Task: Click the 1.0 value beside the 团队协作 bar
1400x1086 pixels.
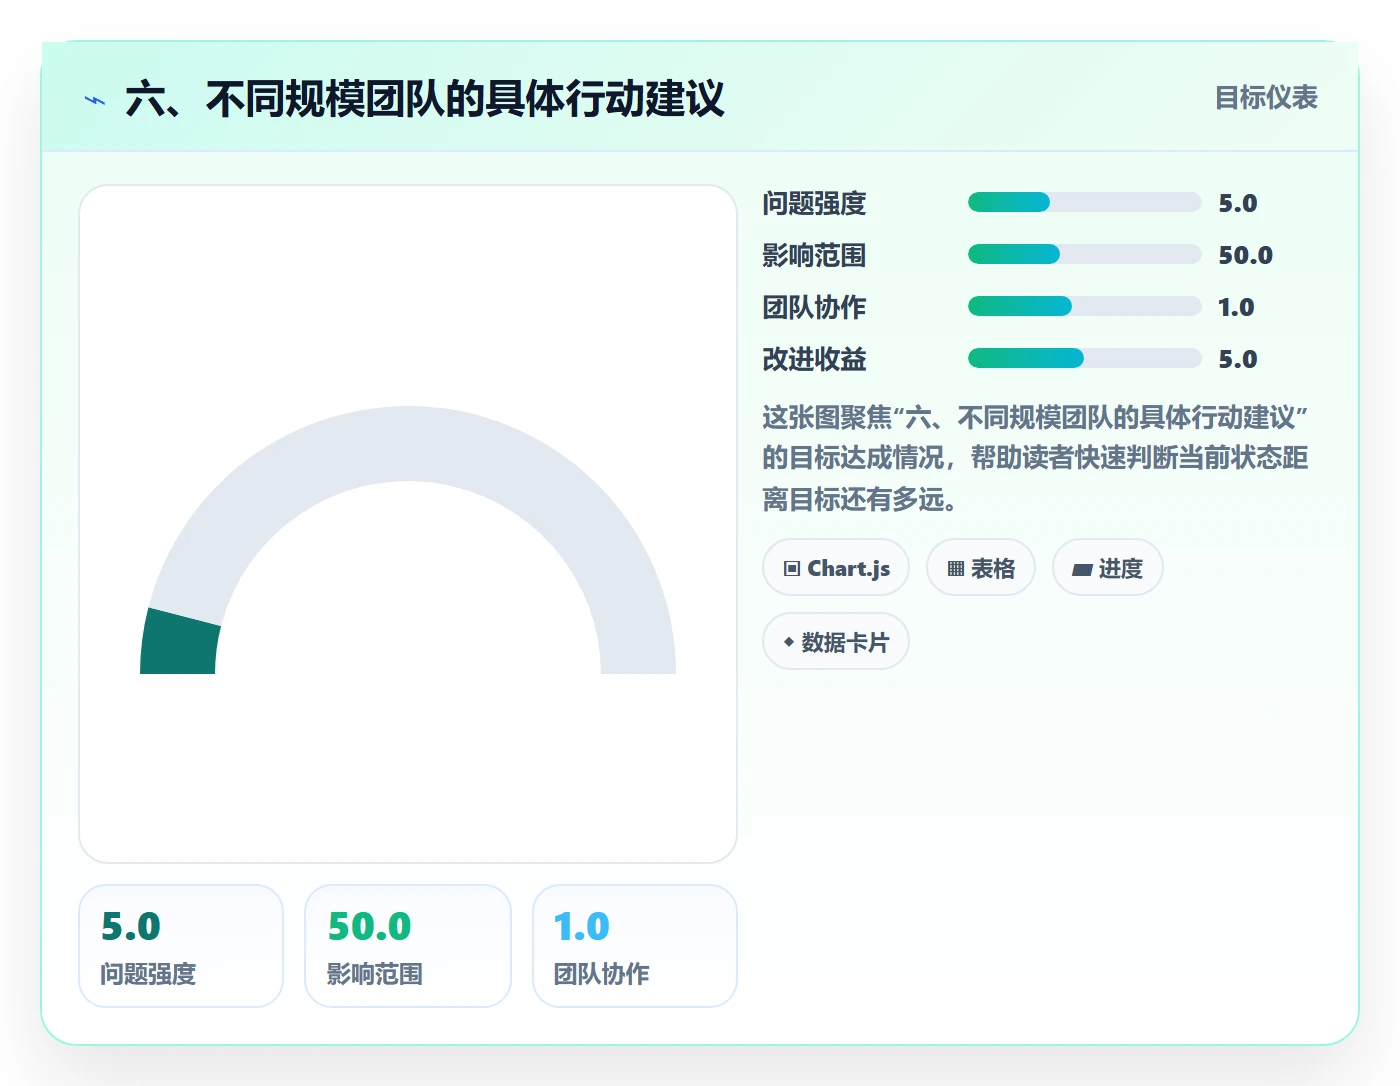Action: 1236,307
